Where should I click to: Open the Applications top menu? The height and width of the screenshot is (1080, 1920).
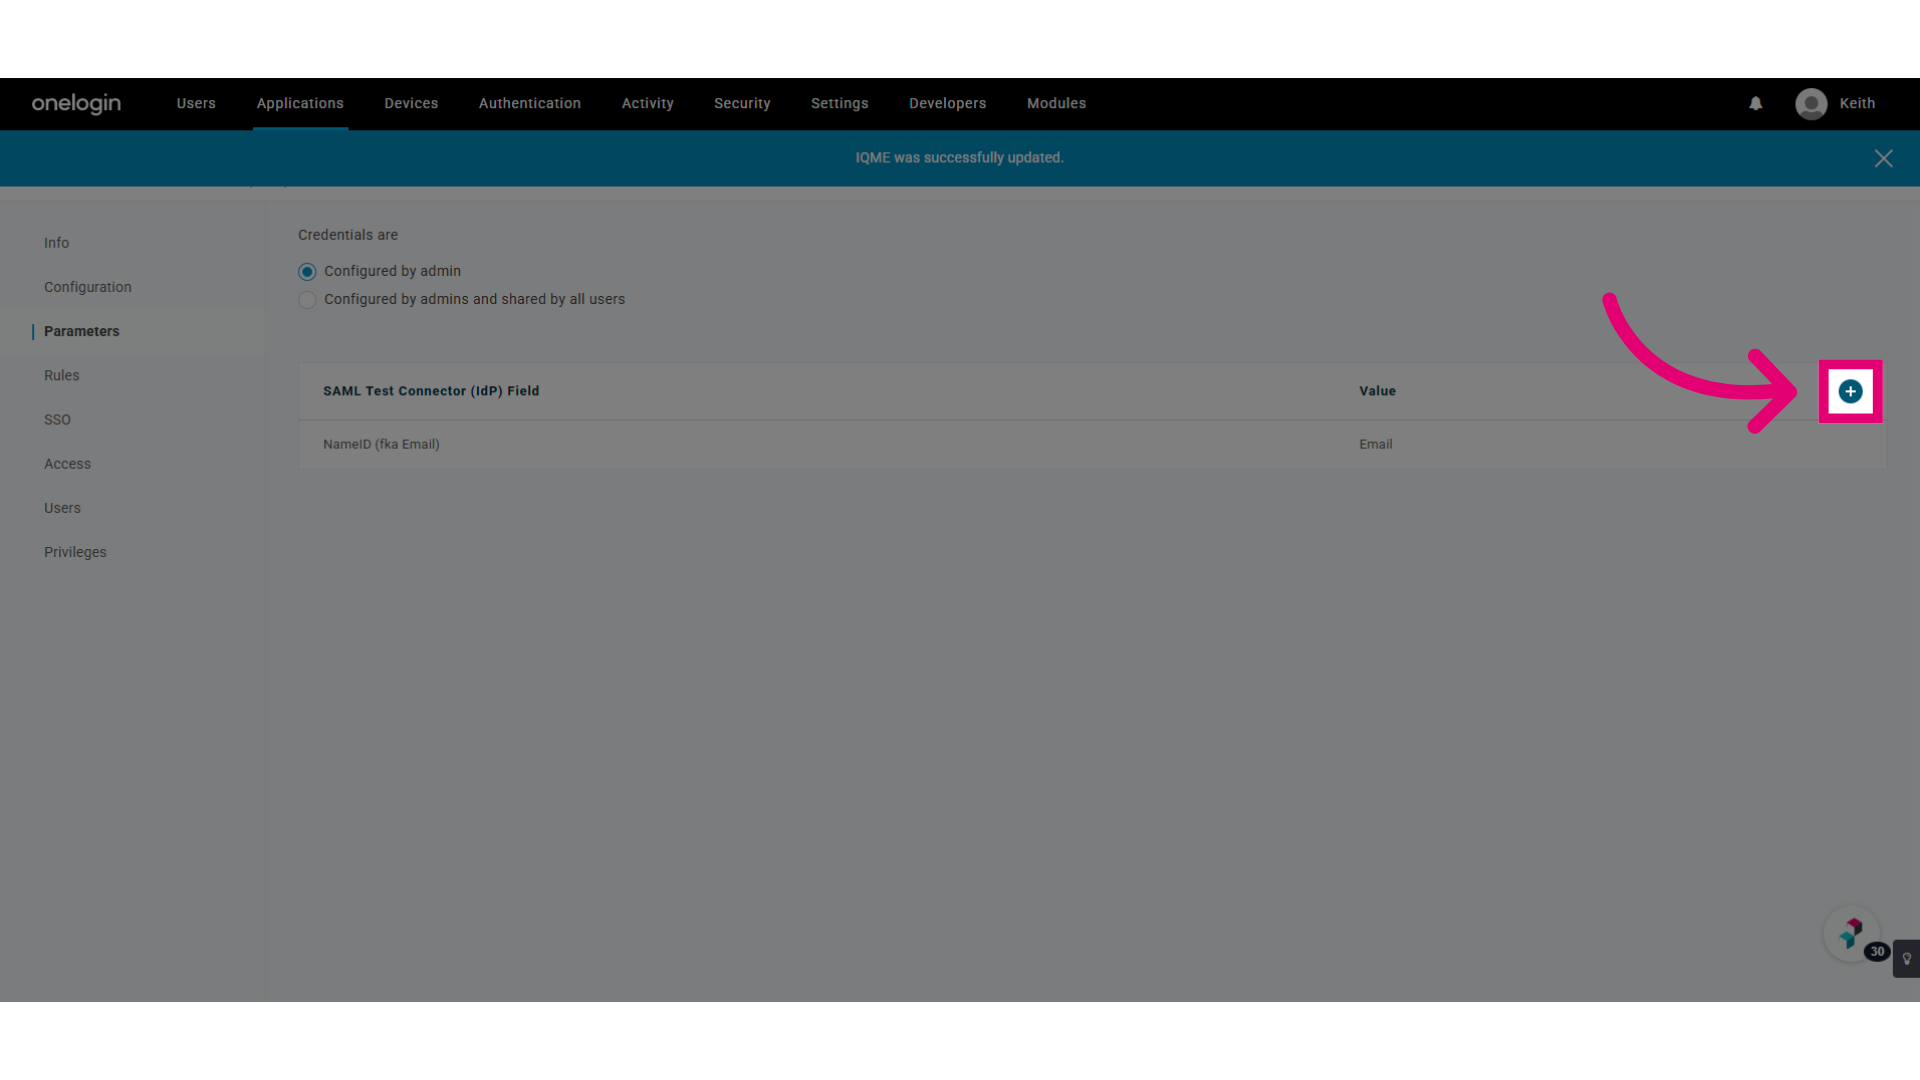[x=300, y=103]
